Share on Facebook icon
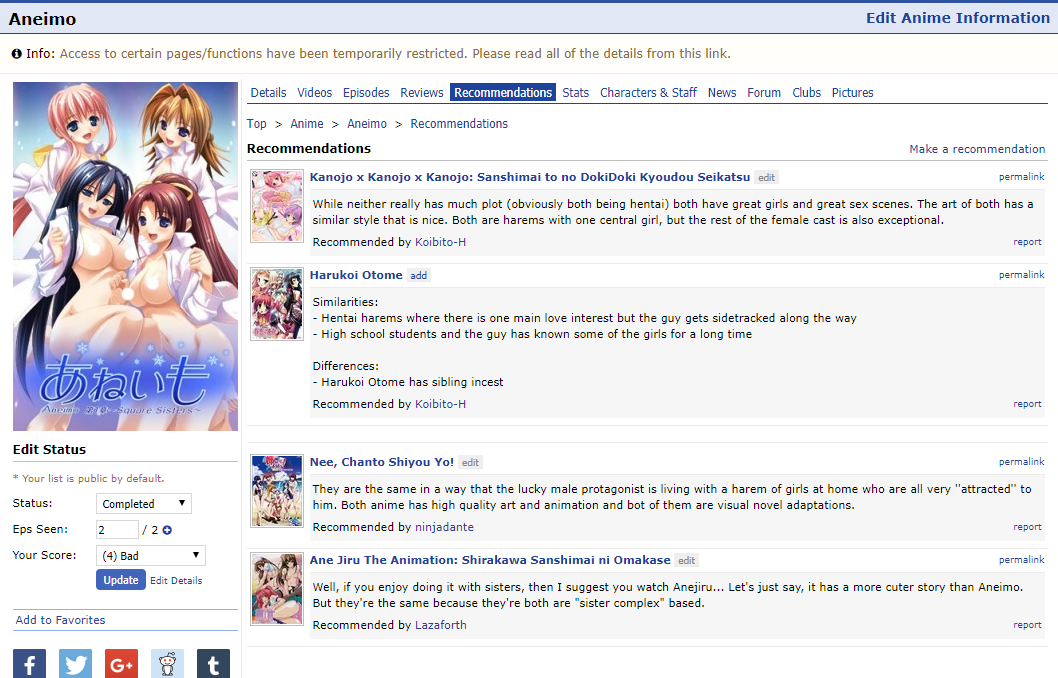 [30, 664]
